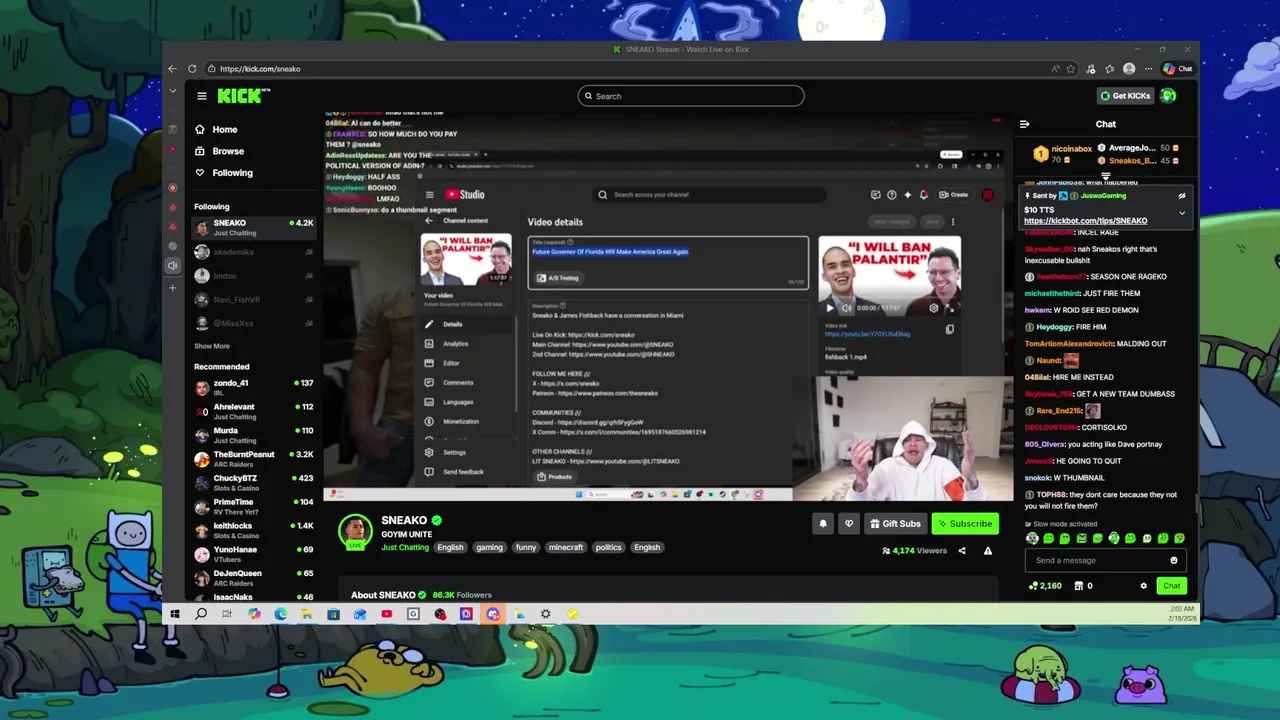Viewport: 1280px width, 720px height.
Task: Select the minecraft tag
Action: click(565, 547)
